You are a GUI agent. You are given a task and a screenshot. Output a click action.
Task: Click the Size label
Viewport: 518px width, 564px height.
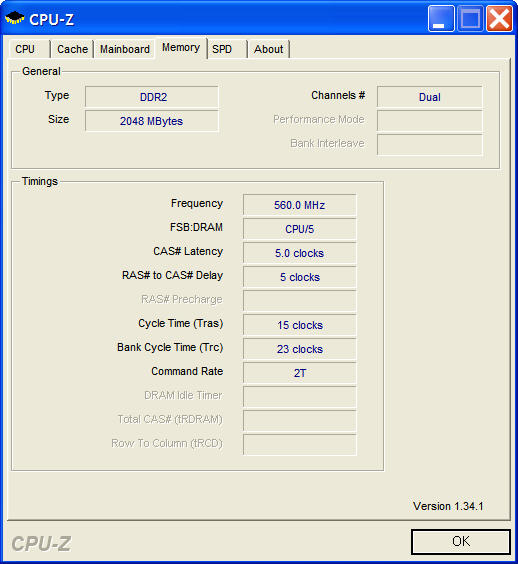(x=59, y=119)
